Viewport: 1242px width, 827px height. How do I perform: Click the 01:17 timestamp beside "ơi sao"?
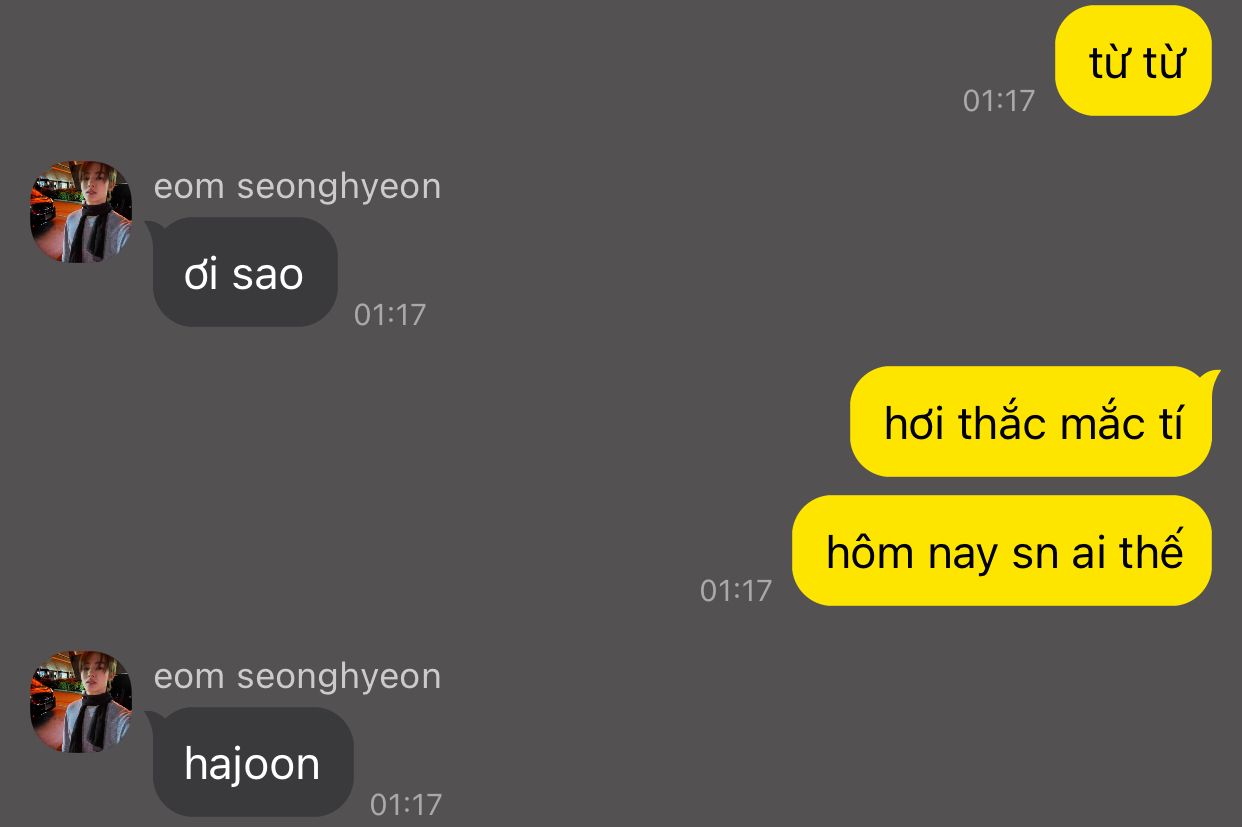pyautogui.click(x=390, y=315)
